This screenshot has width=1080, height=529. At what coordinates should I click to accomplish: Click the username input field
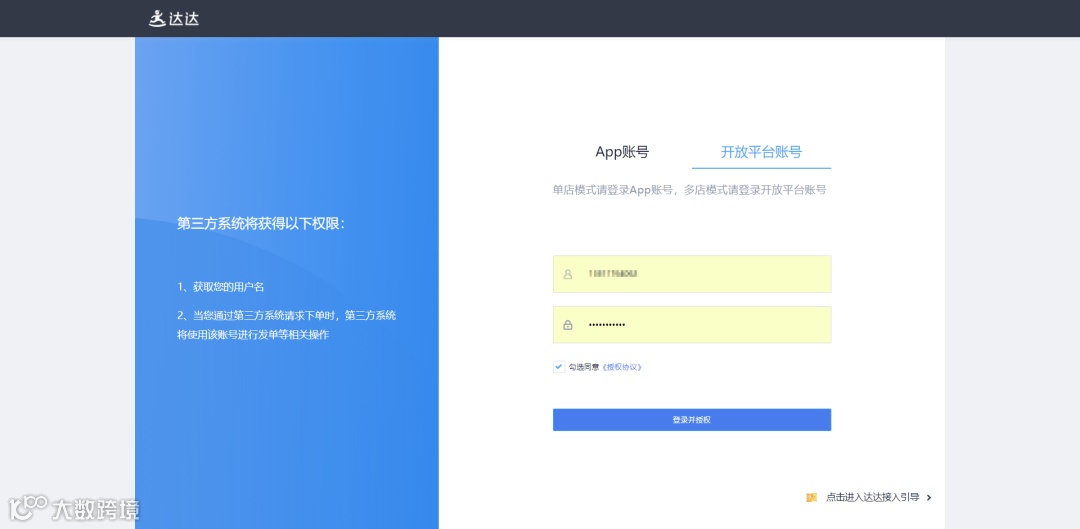point(692,274)
